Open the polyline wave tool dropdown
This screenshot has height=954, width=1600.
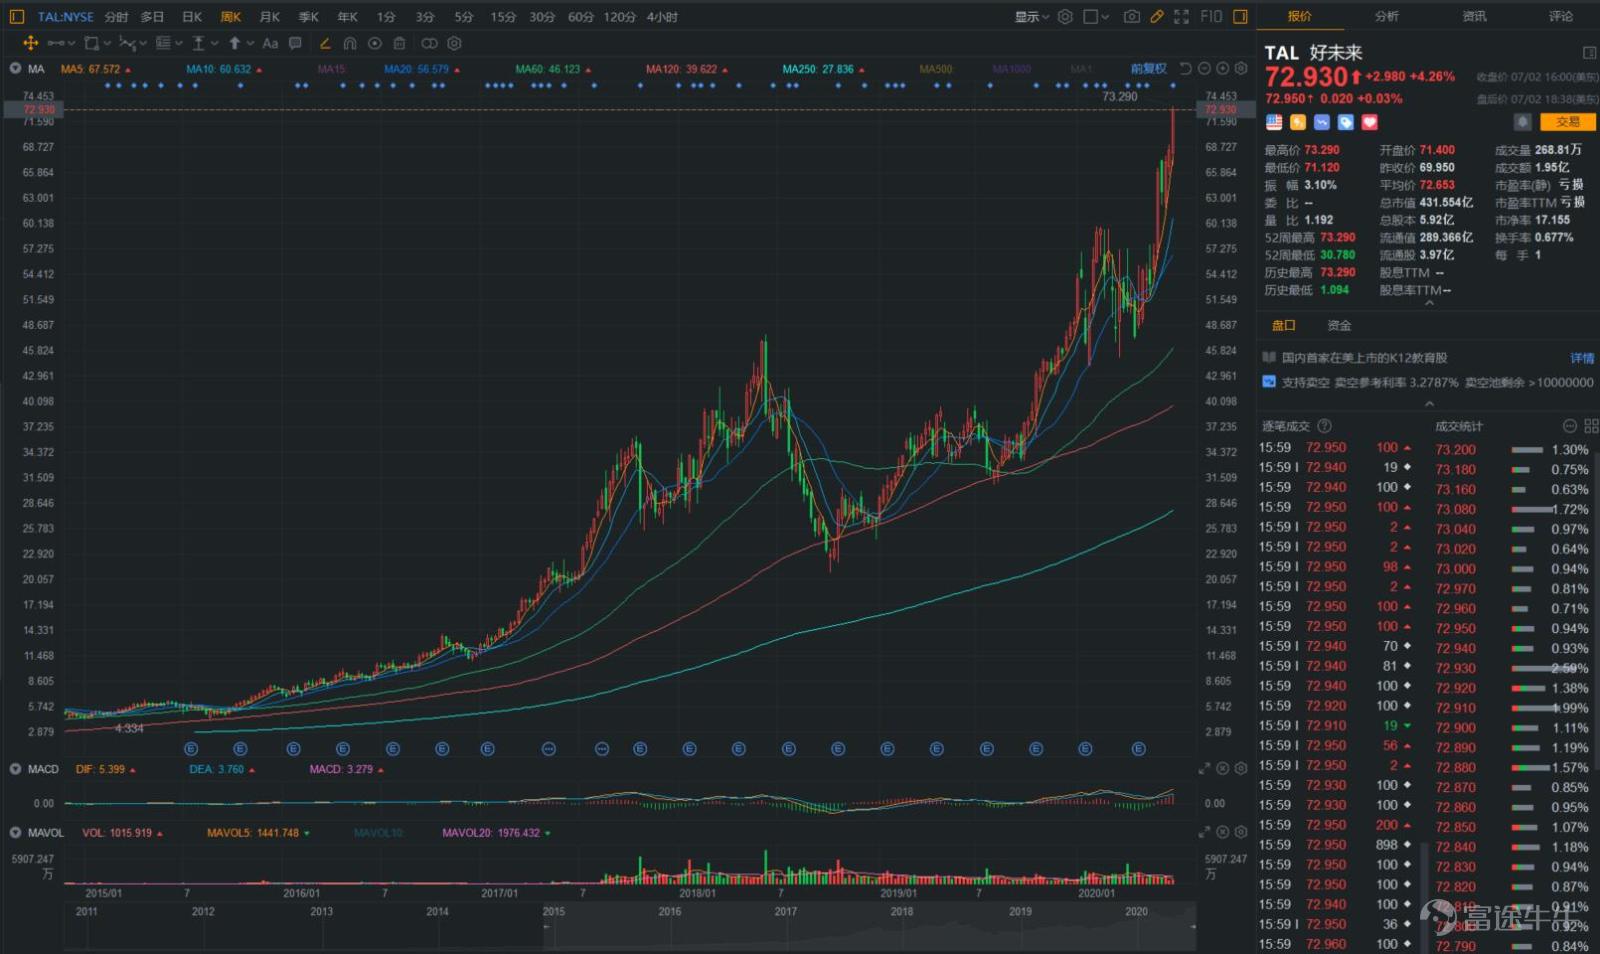click(x=133, y=43)
